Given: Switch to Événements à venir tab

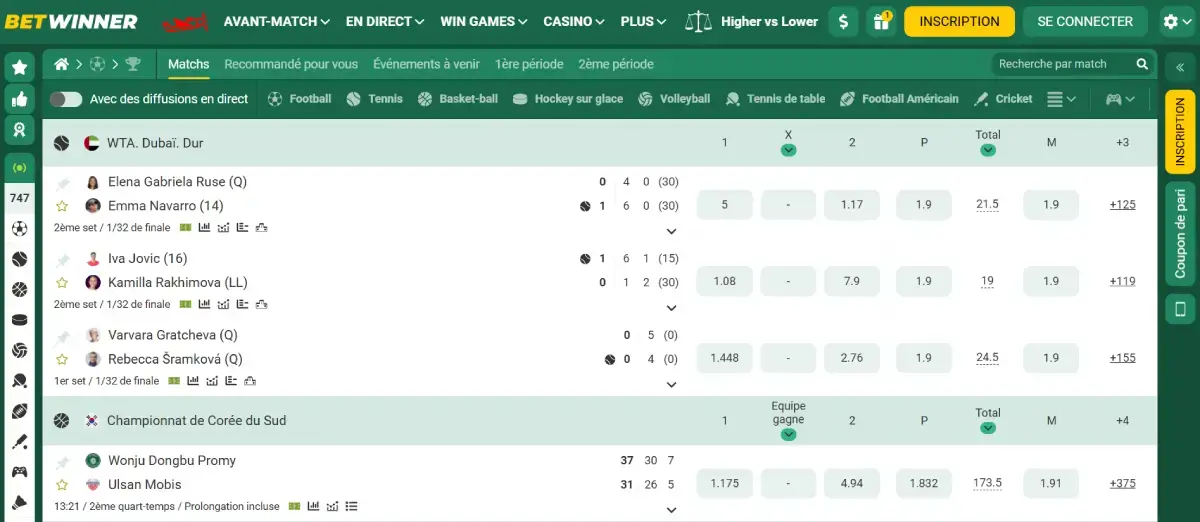Looking at the screenshot, I should tap(426, 64).
